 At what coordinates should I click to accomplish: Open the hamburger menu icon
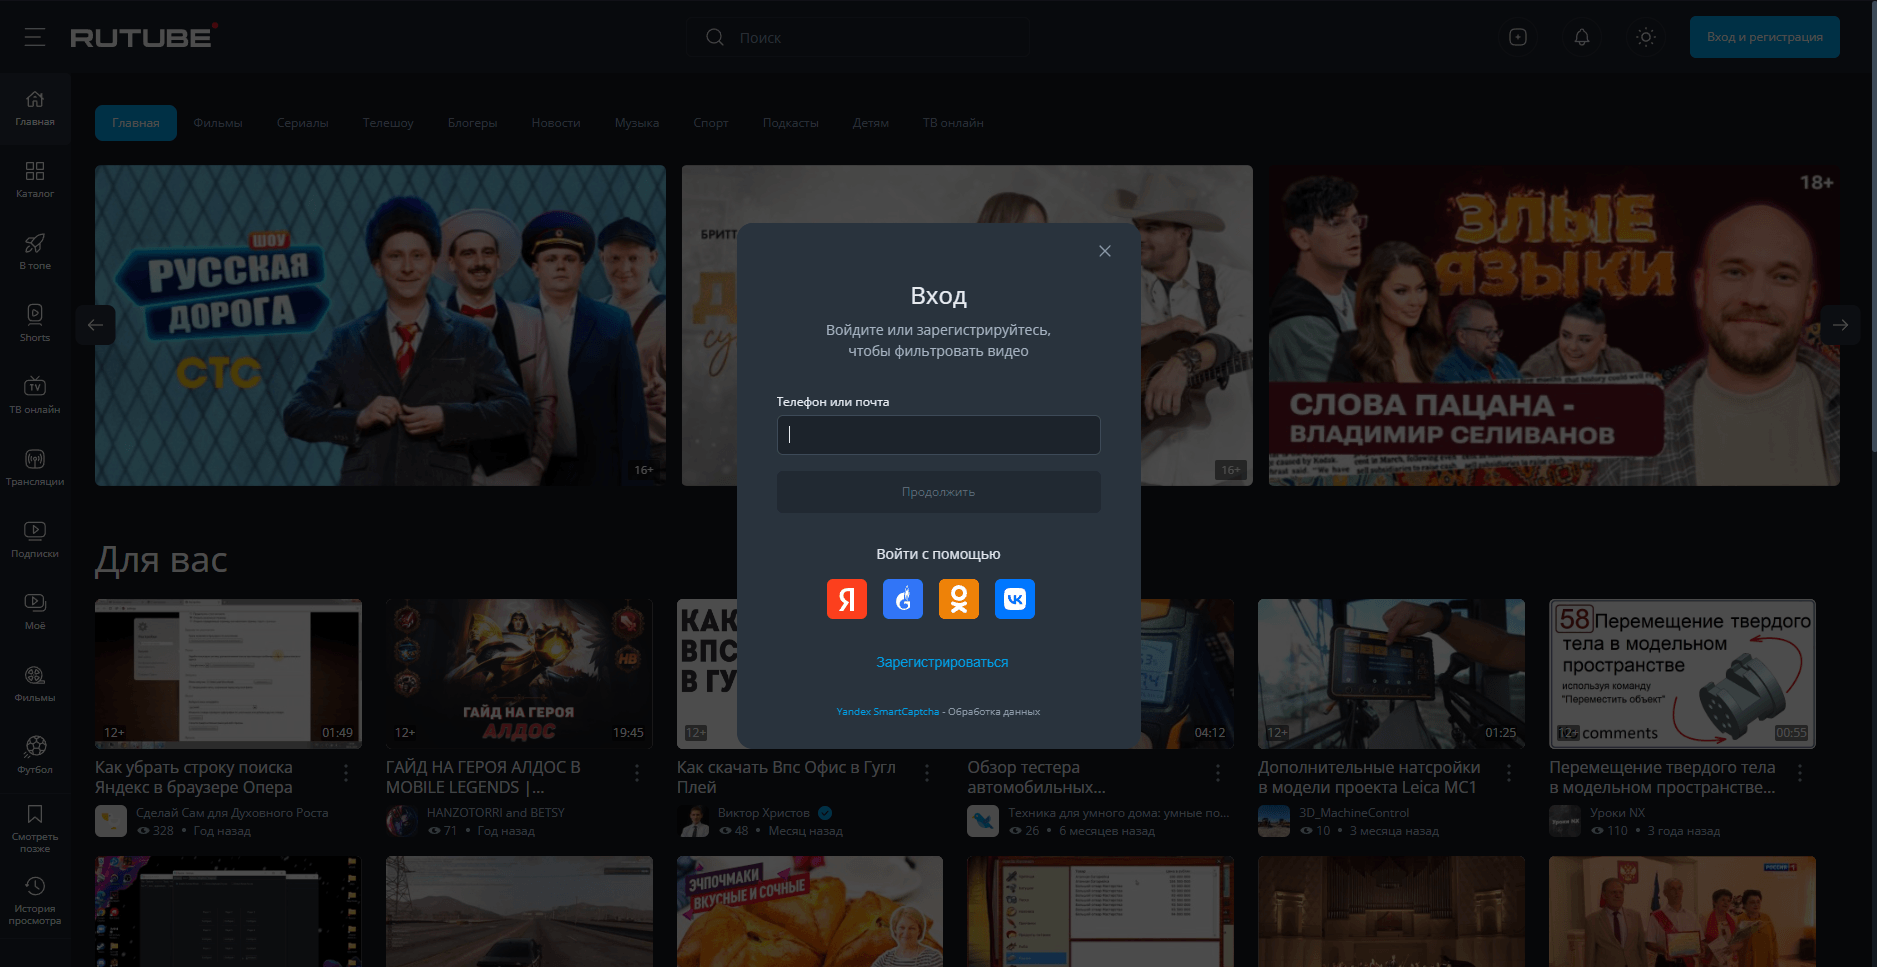pyautogui.click(x=35, y=37)
